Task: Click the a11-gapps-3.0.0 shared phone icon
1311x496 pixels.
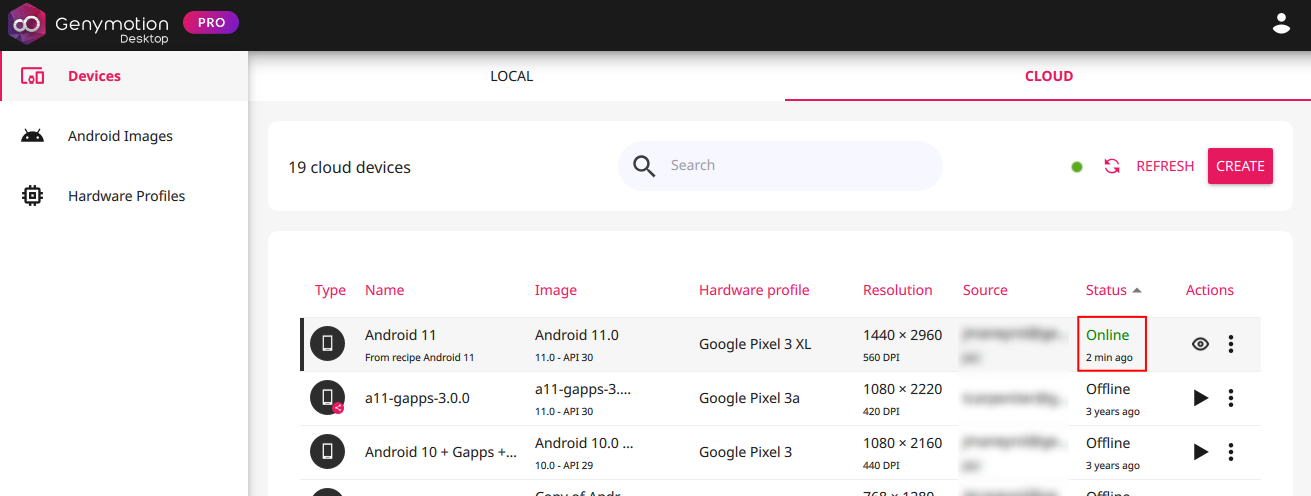Action: 327,398
